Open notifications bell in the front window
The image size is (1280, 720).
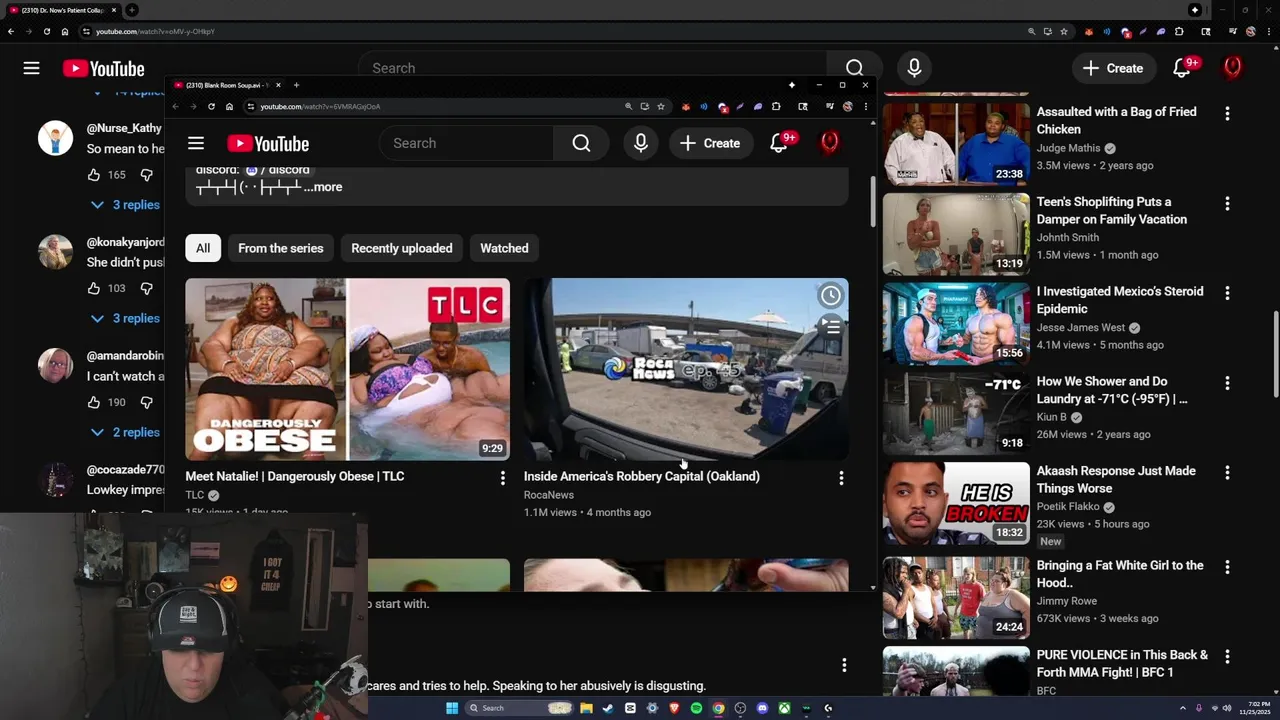point(779,143)
